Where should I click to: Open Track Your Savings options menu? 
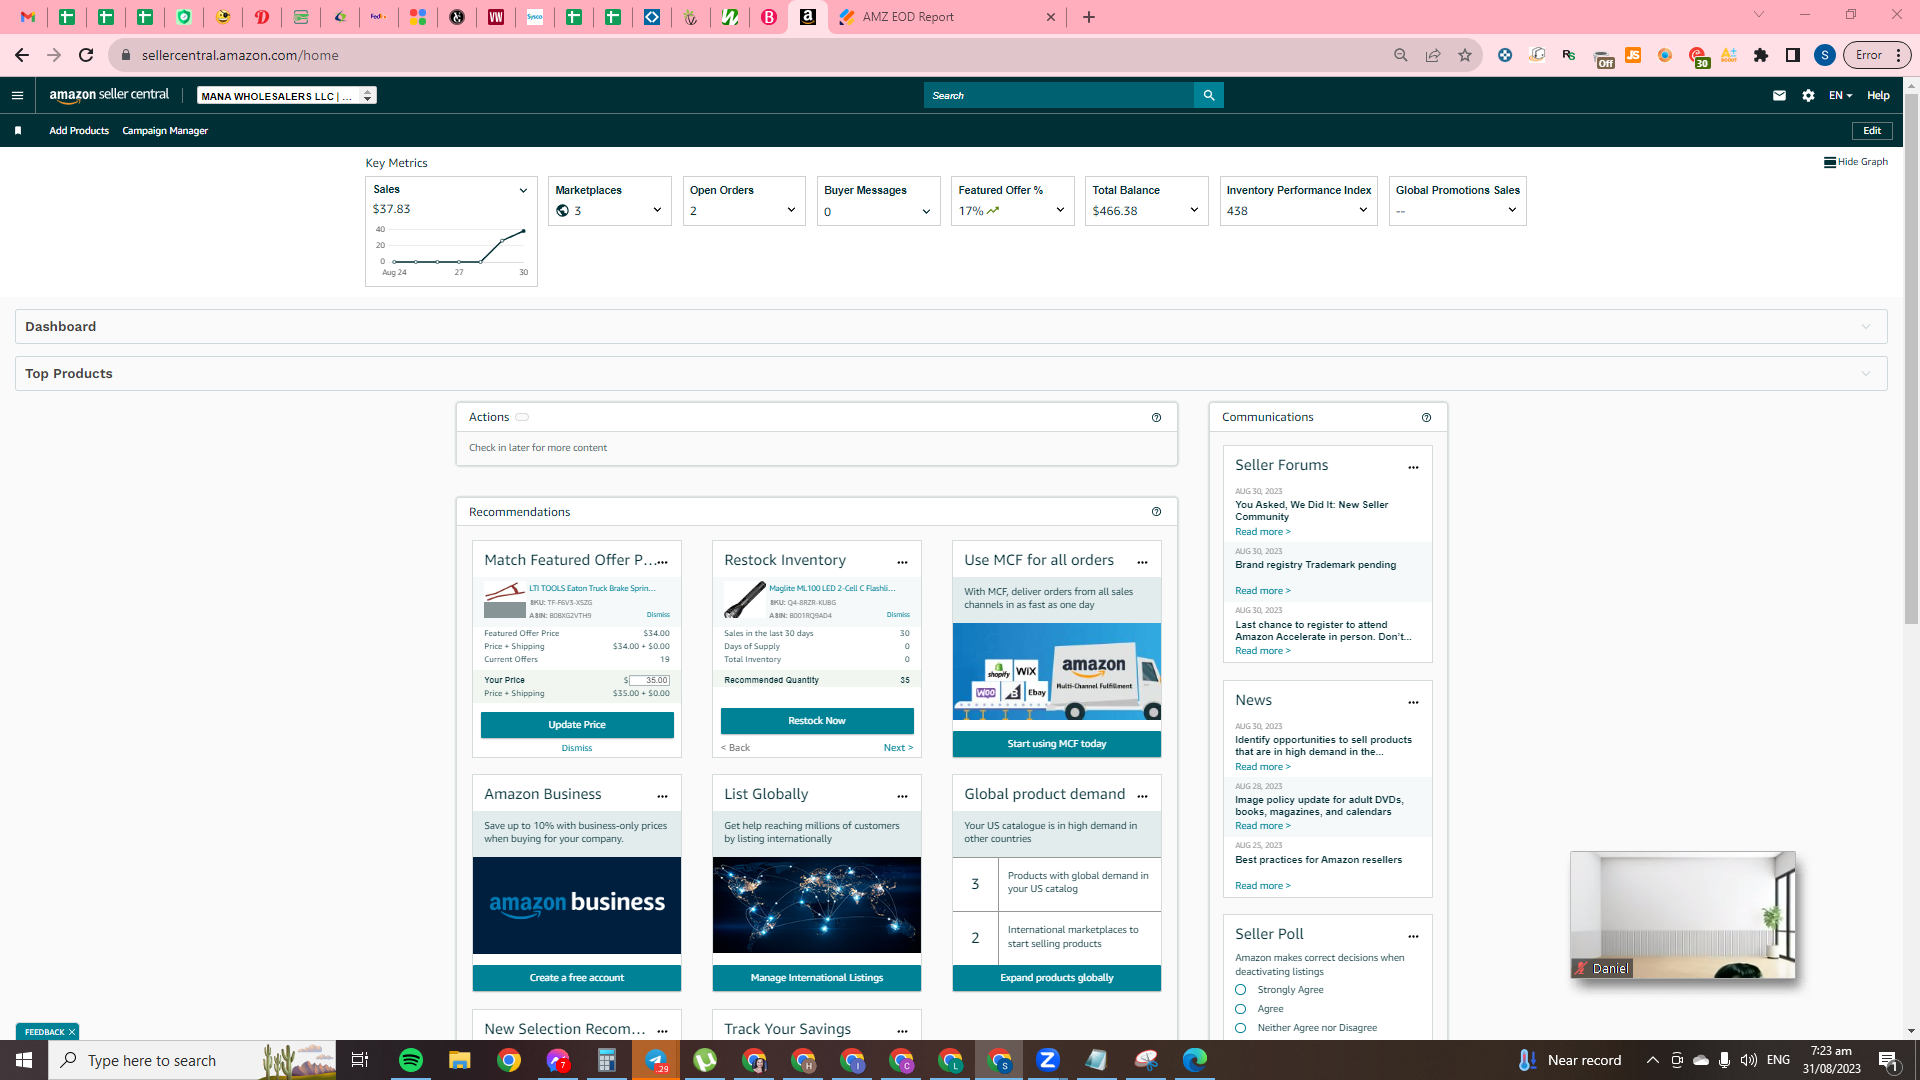click(x=902, y=1031)
